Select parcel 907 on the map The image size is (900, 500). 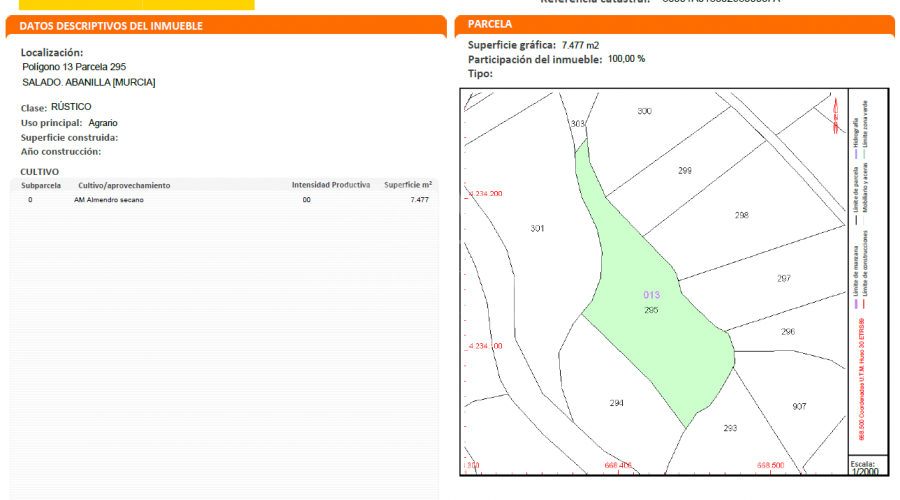[x=799, y=406]
